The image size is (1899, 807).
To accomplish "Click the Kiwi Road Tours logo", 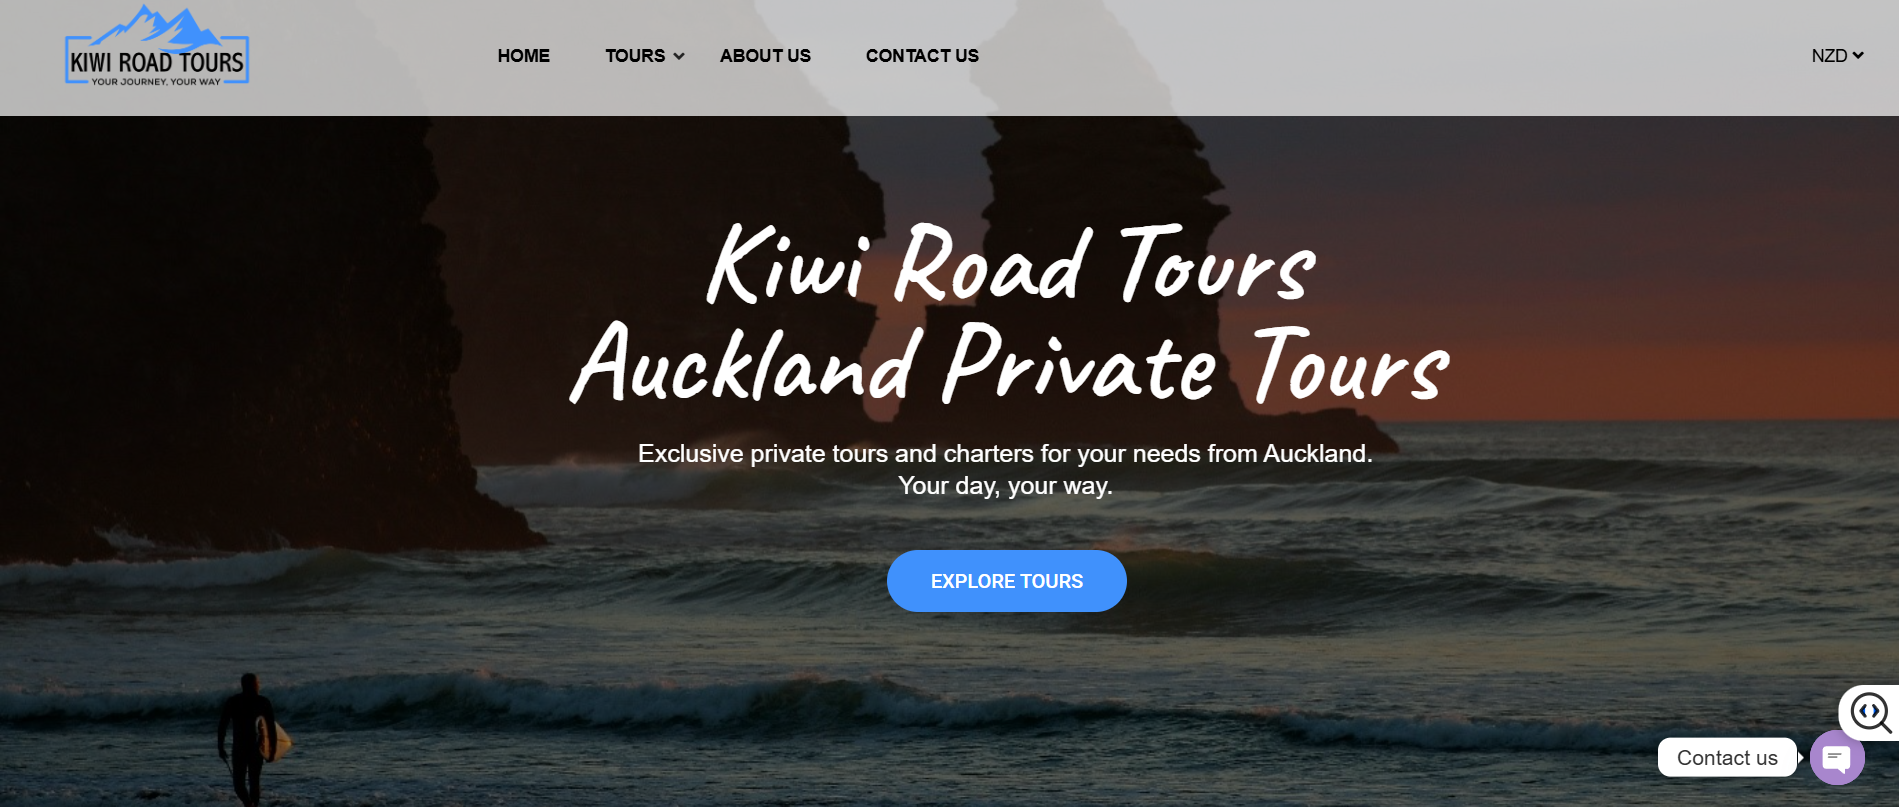I will pos(157,46).
